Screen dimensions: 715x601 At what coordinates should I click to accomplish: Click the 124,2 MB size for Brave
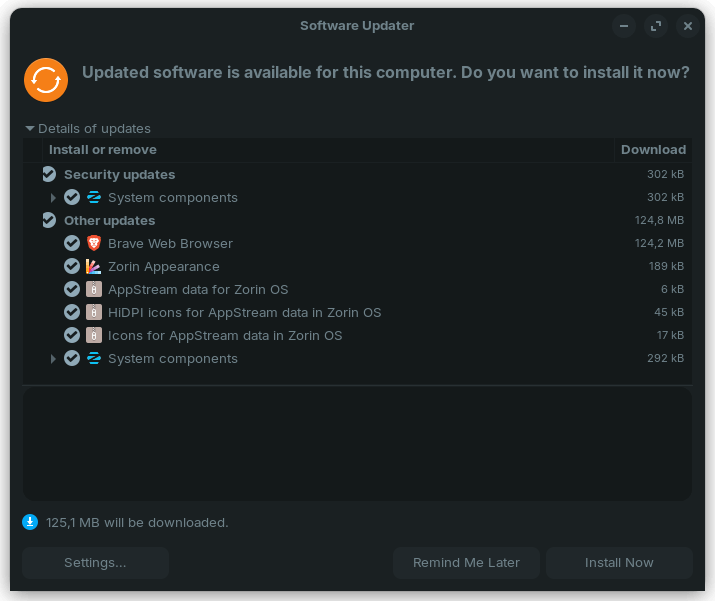click(x=659, y=243)
